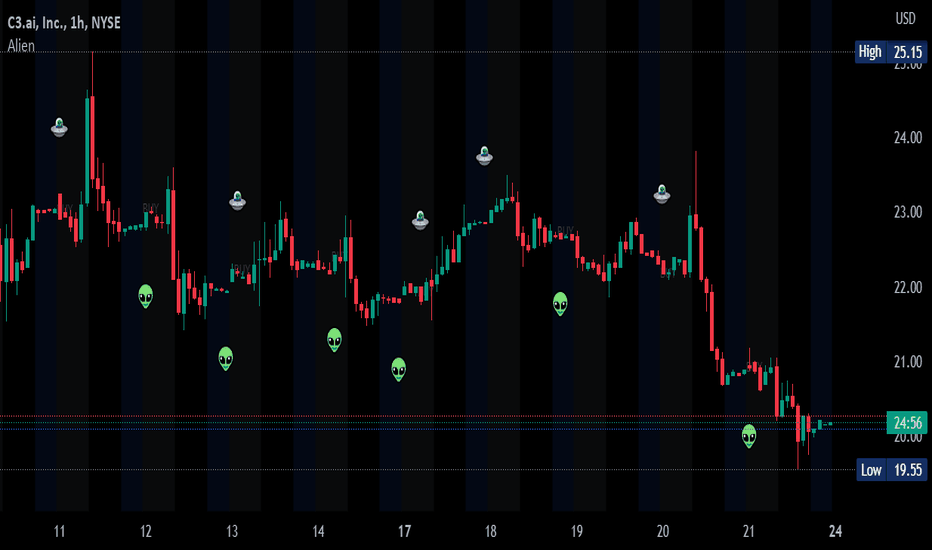This screenshot has width=932, height=550.
Task: Click the tall green candle reaching the 25.15 high
Action: click(87, 150)
